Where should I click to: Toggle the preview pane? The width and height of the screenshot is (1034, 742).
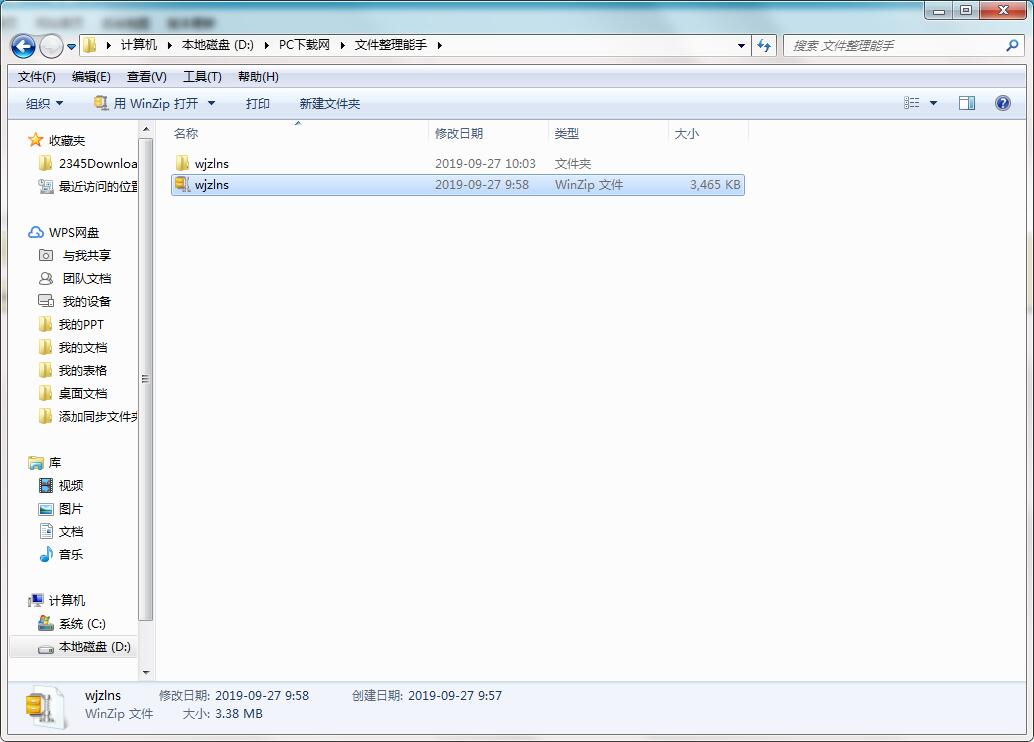pos(966,102)
